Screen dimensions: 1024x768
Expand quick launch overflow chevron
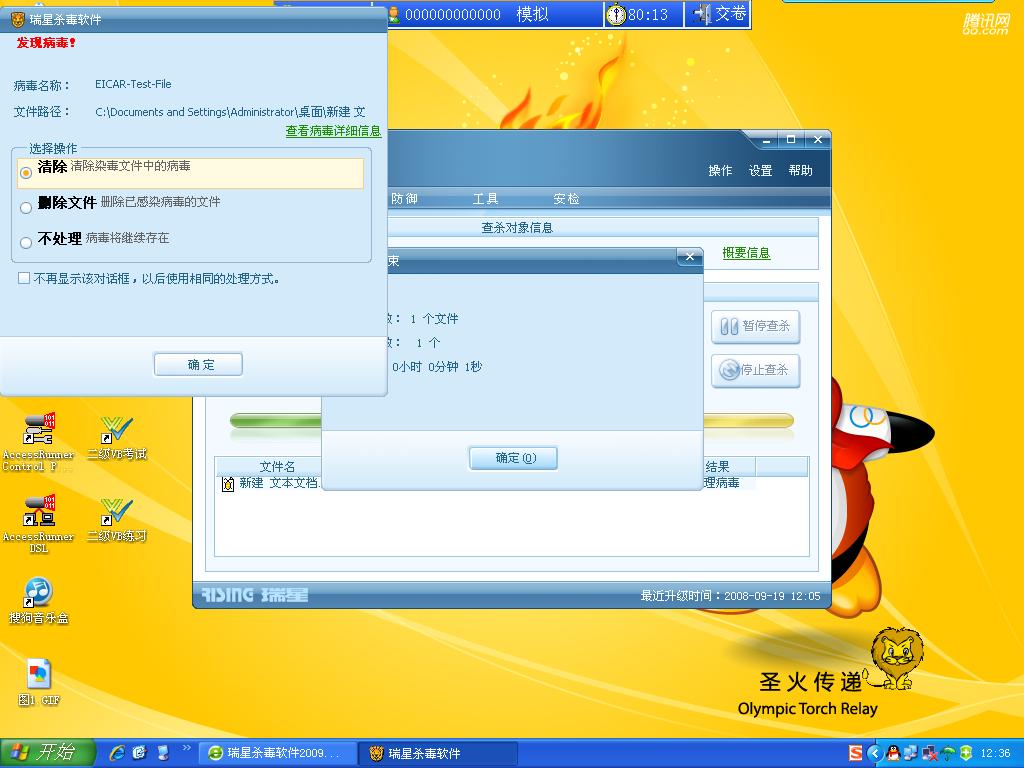click(186, 748)
